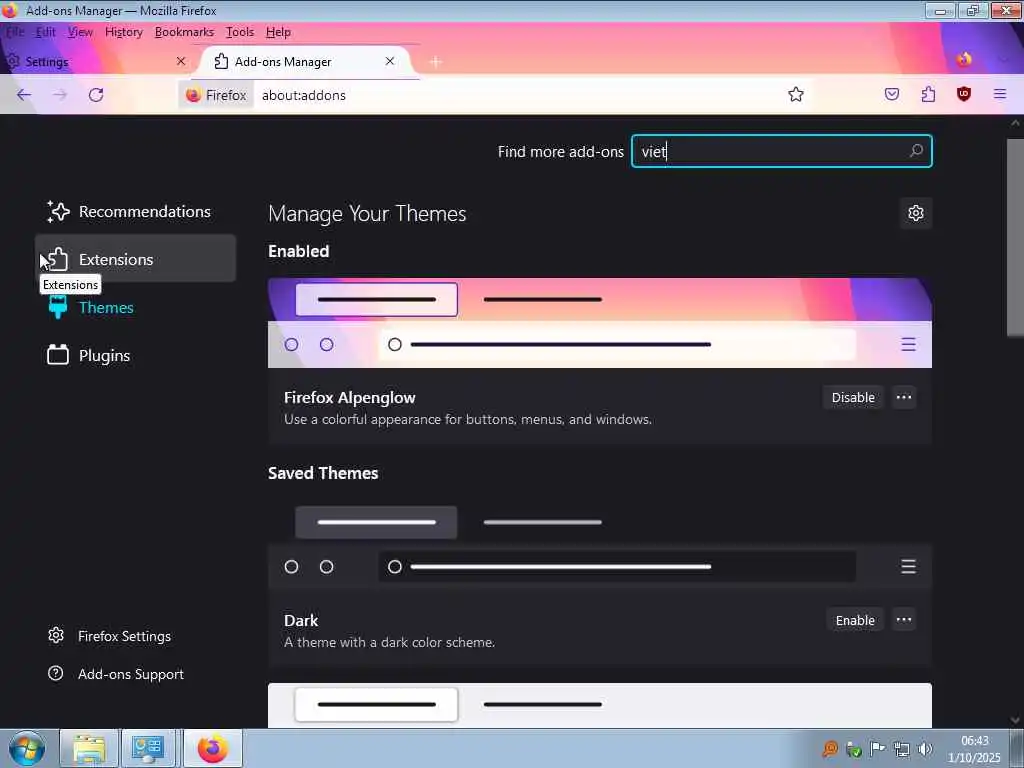Open Recommendations in the sidebar
The width and height of the screenshot is (1024, 768).
point(135,212)
